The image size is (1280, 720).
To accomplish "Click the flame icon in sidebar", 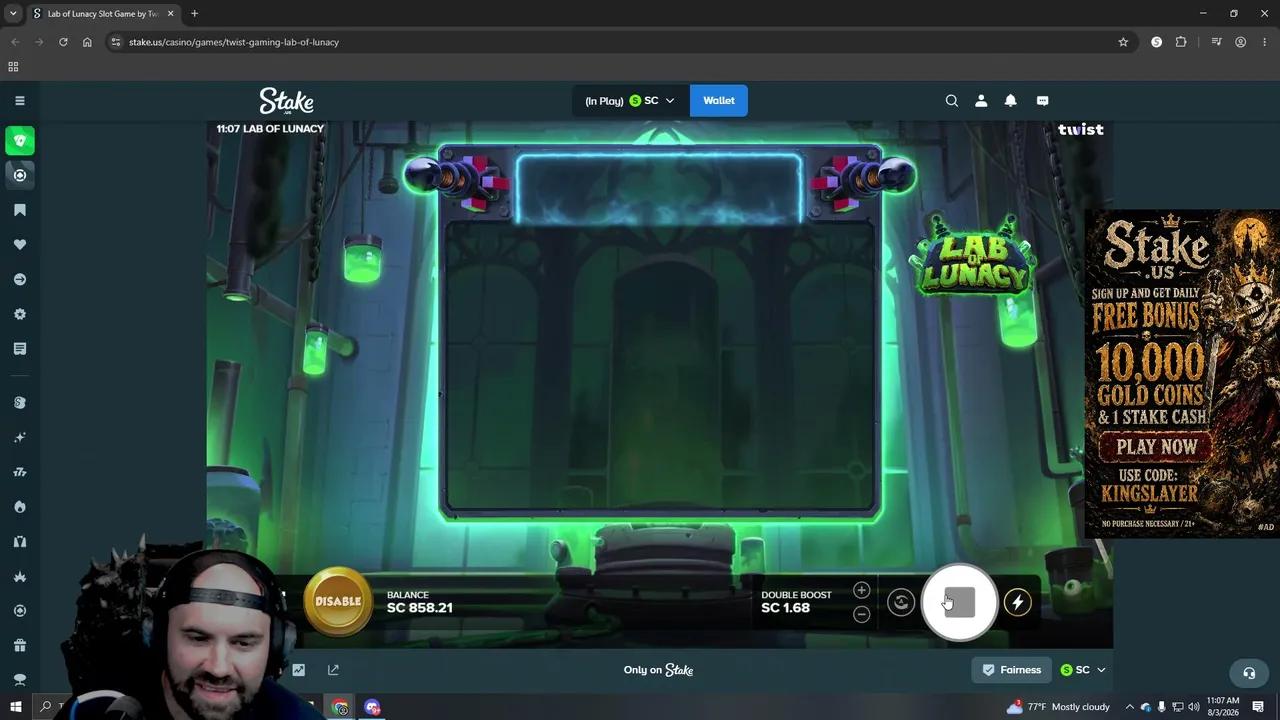I will pyautogui.click(x=20, y=507).
